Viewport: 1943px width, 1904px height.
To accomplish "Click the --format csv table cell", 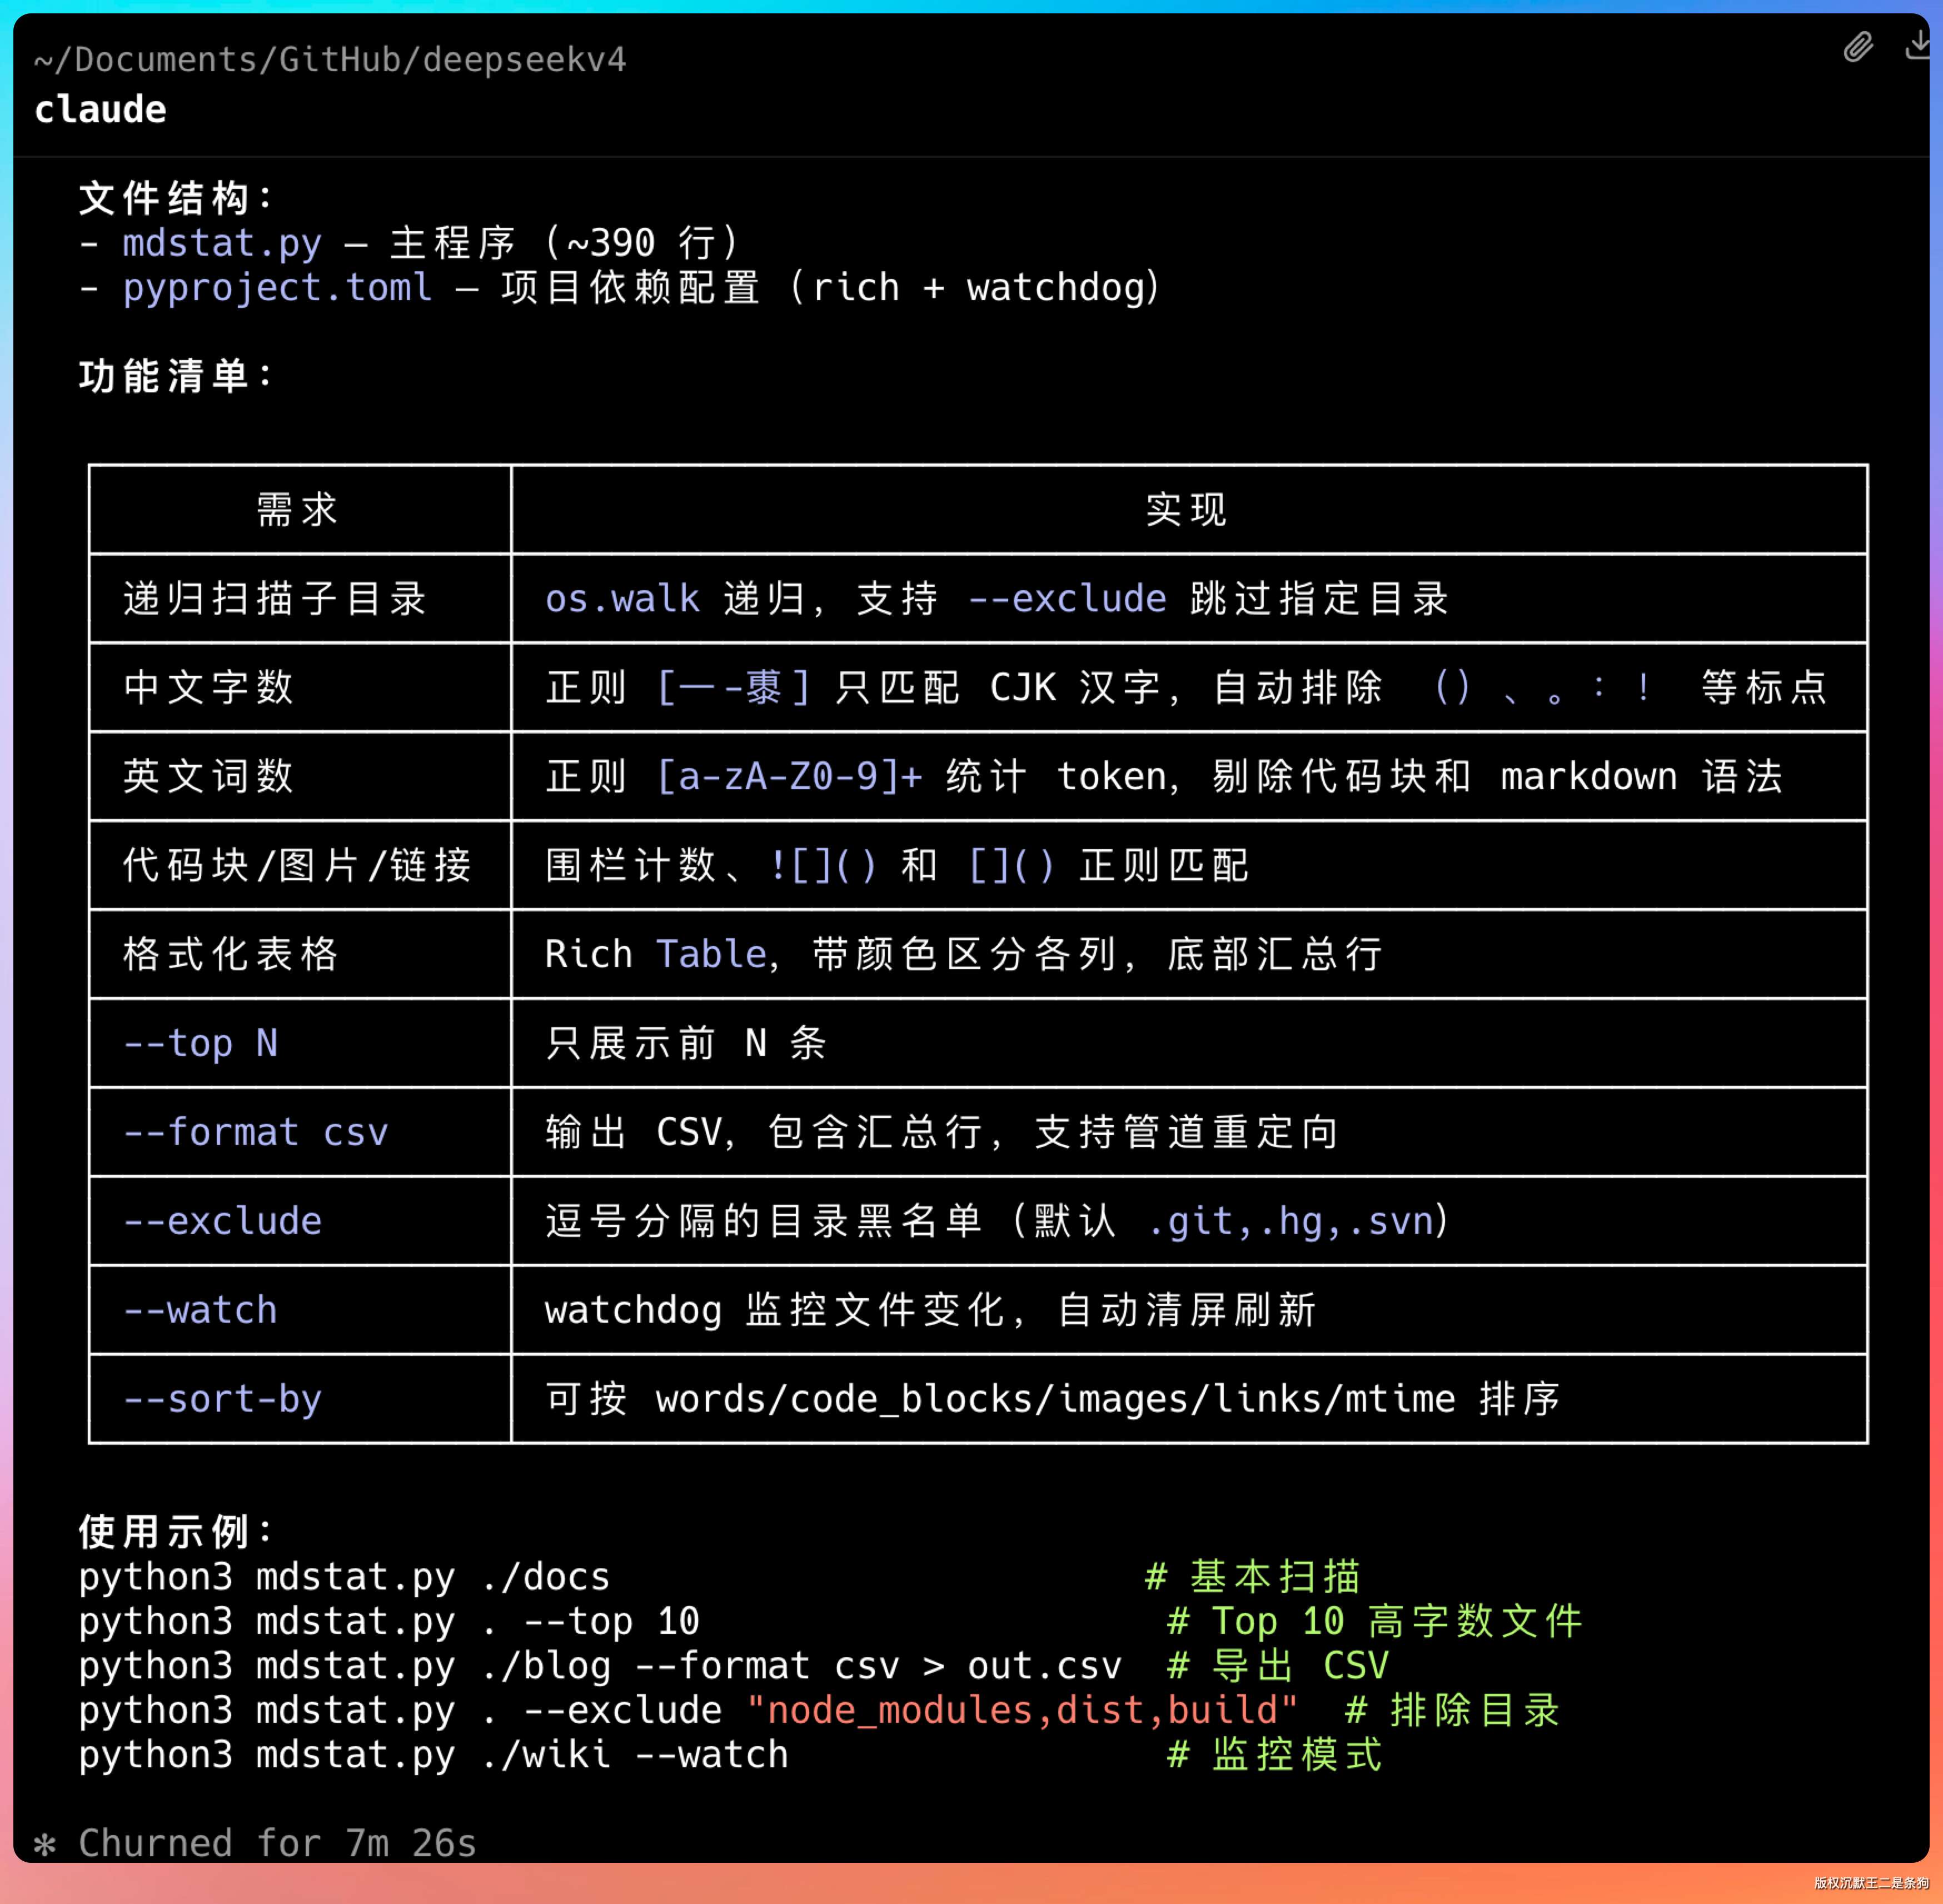I will [x=255, y=1132].
